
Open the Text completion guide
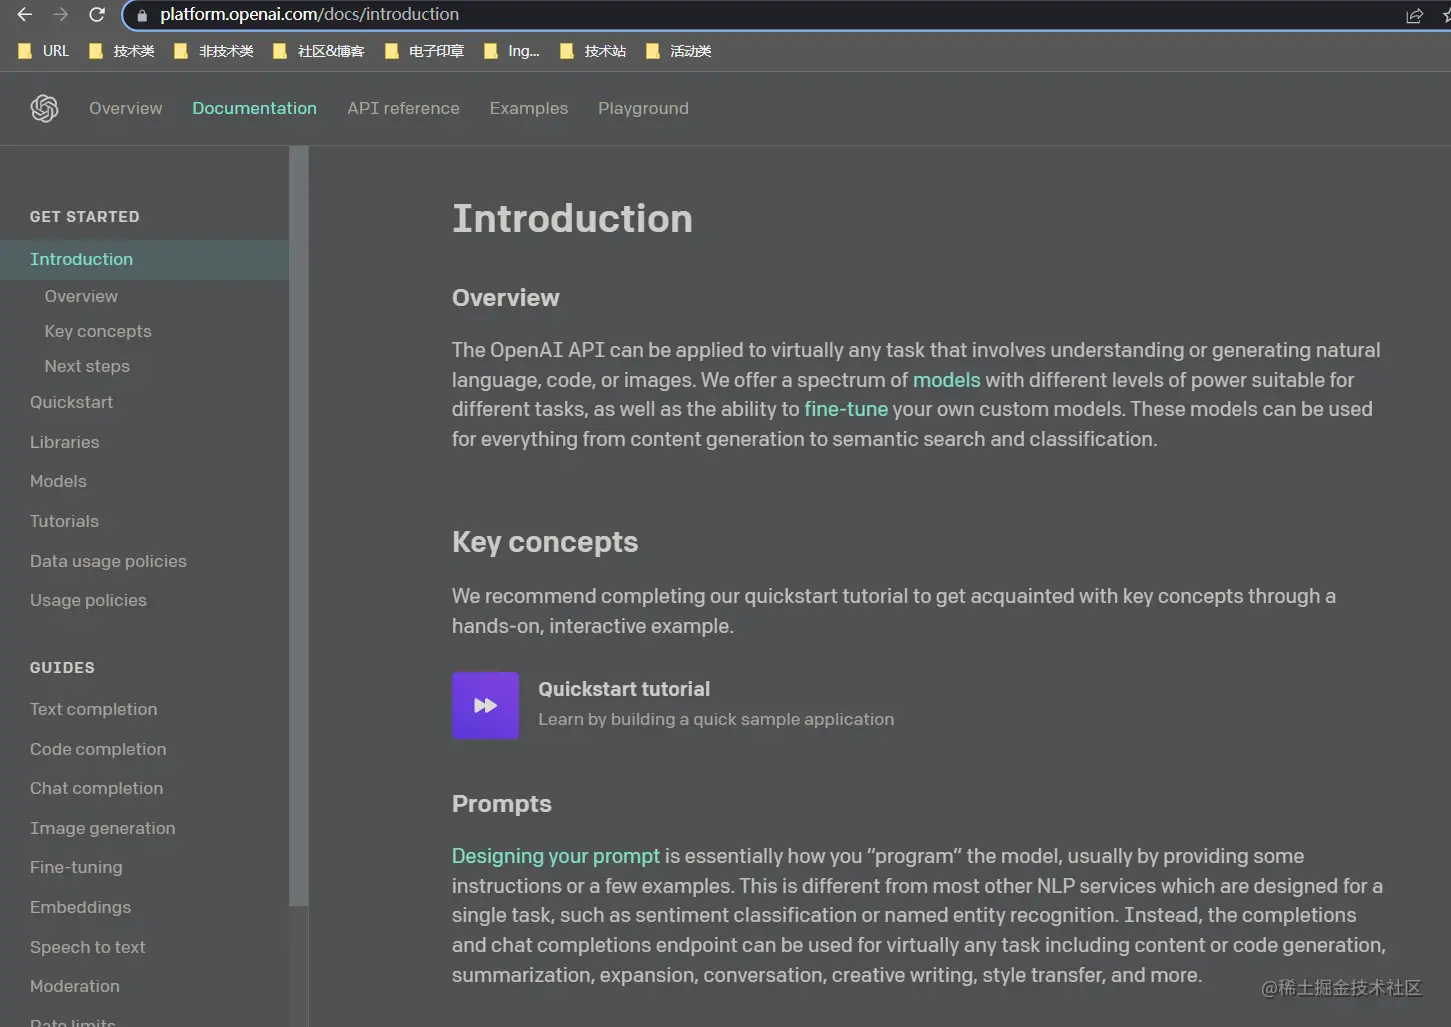coord(93,709)
